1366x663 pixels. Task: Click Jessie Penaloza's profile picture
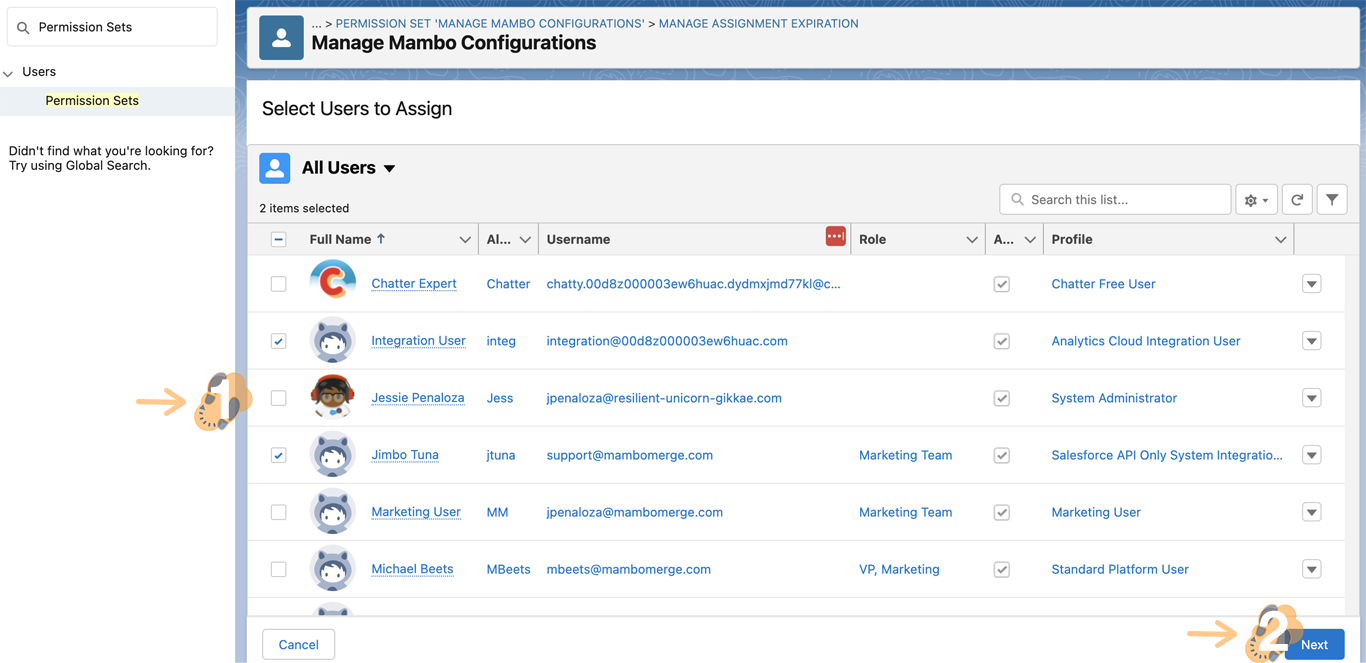(x=332, y=397)
